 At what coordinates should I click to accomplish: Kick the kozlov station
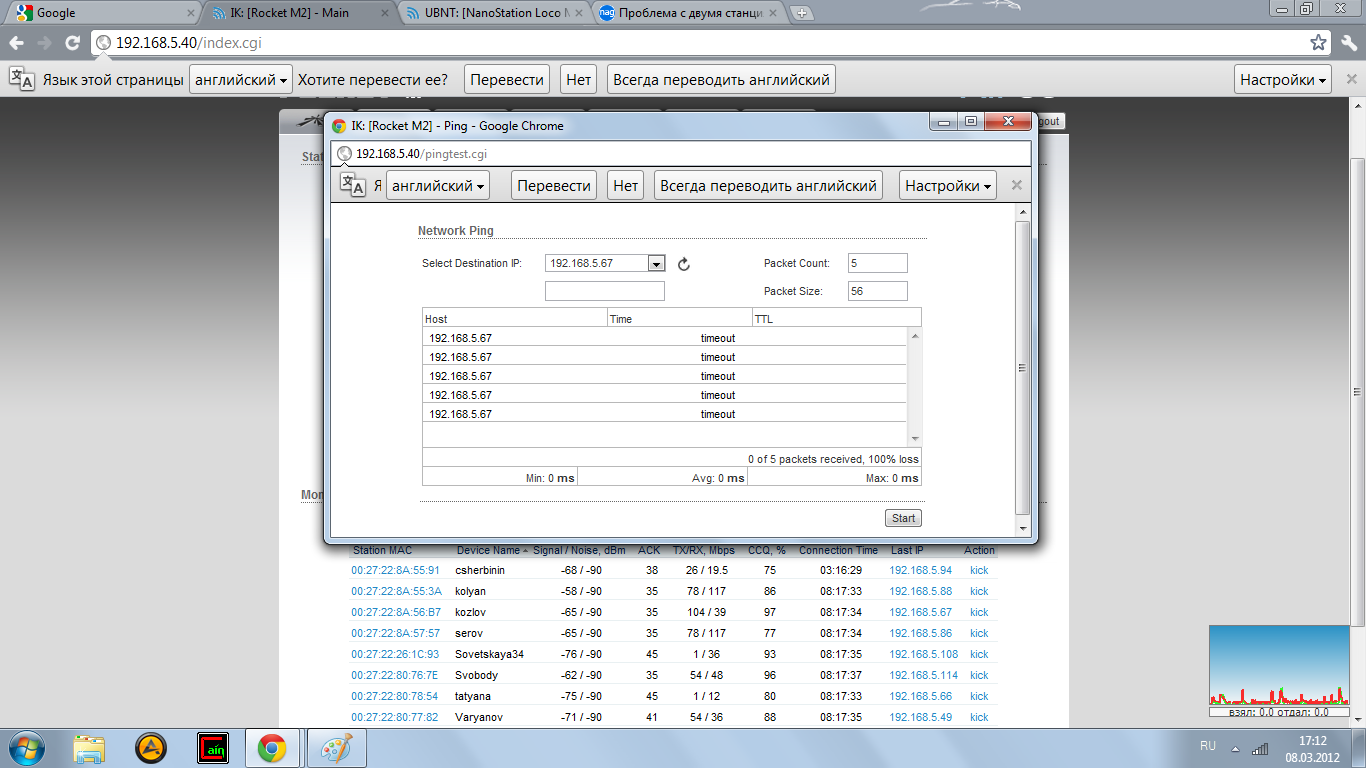click(x=978, y=612)
